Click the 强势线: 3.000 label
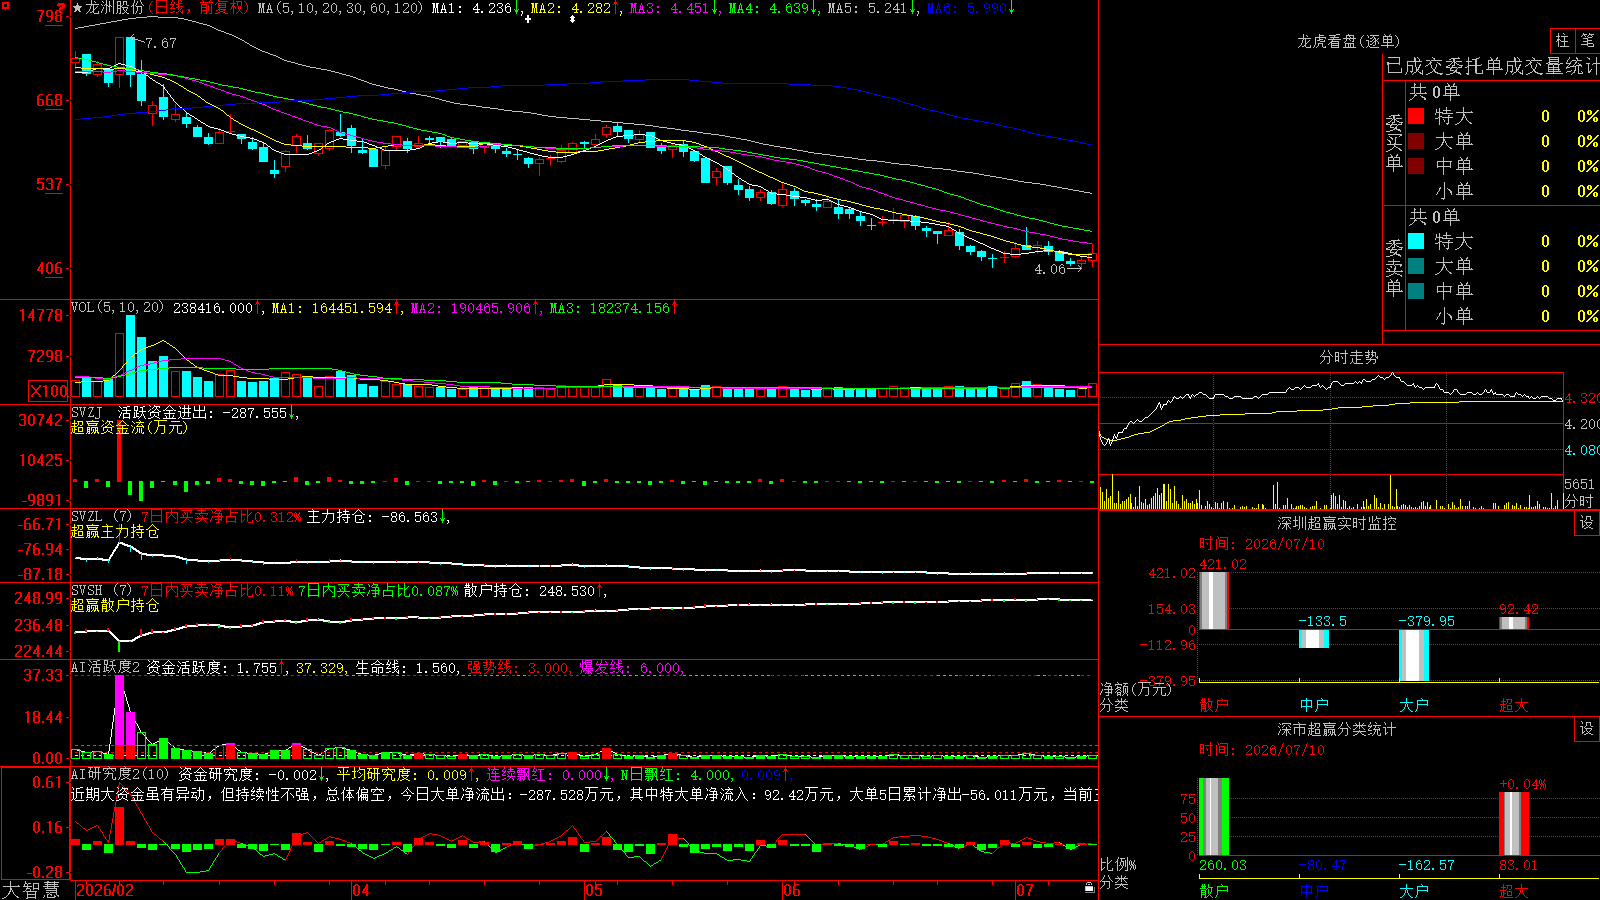Viewport: 1600px width, 900px height. (x=518, y=668)
